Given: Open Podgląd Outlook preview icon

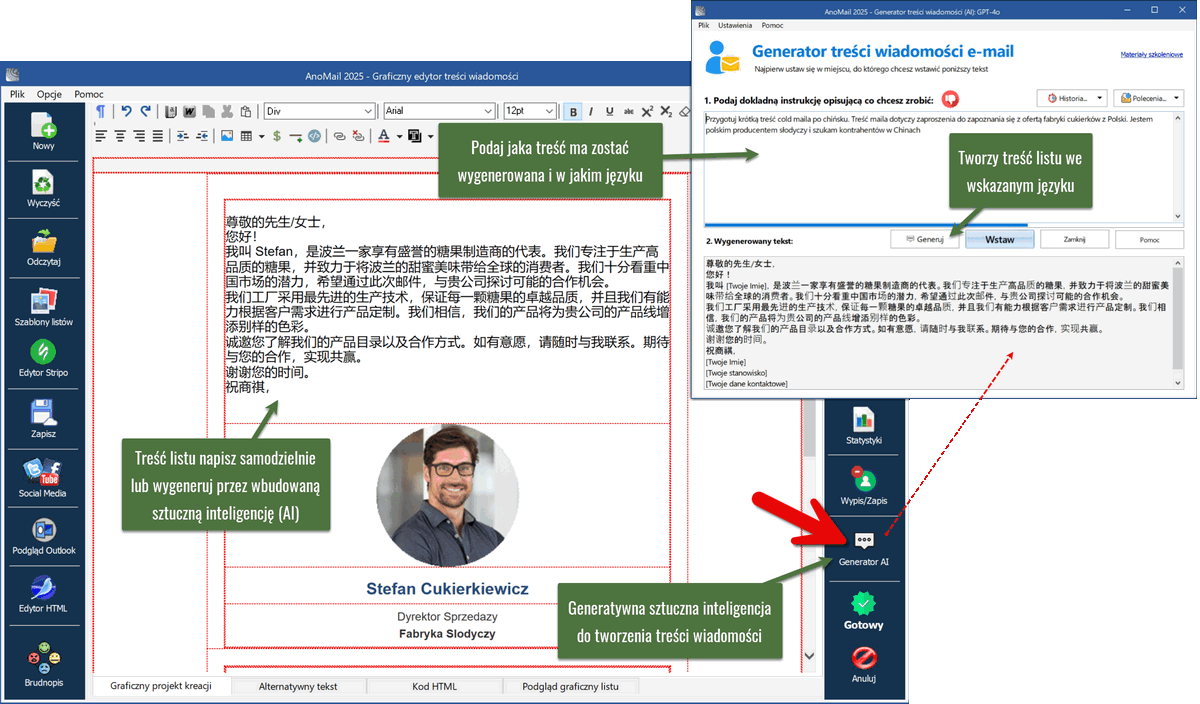Looking at the screenshot, I should click(44, 529).
